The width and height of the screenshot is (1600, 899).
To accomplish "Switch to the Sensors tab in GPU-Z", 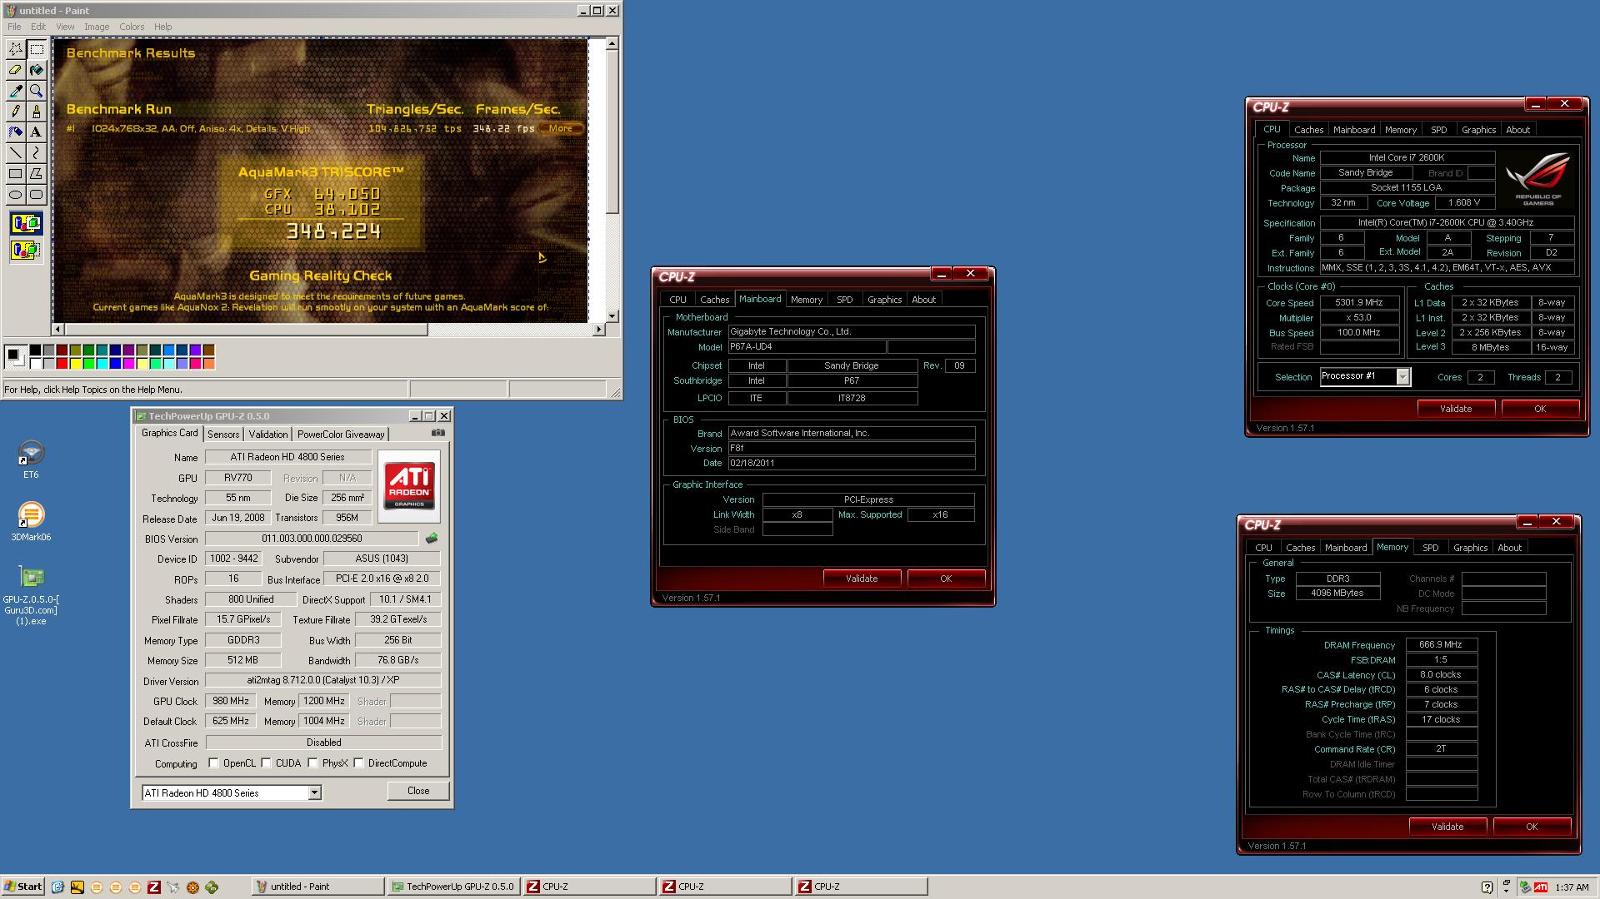I will pyautogui.click(x=223, y=434).
